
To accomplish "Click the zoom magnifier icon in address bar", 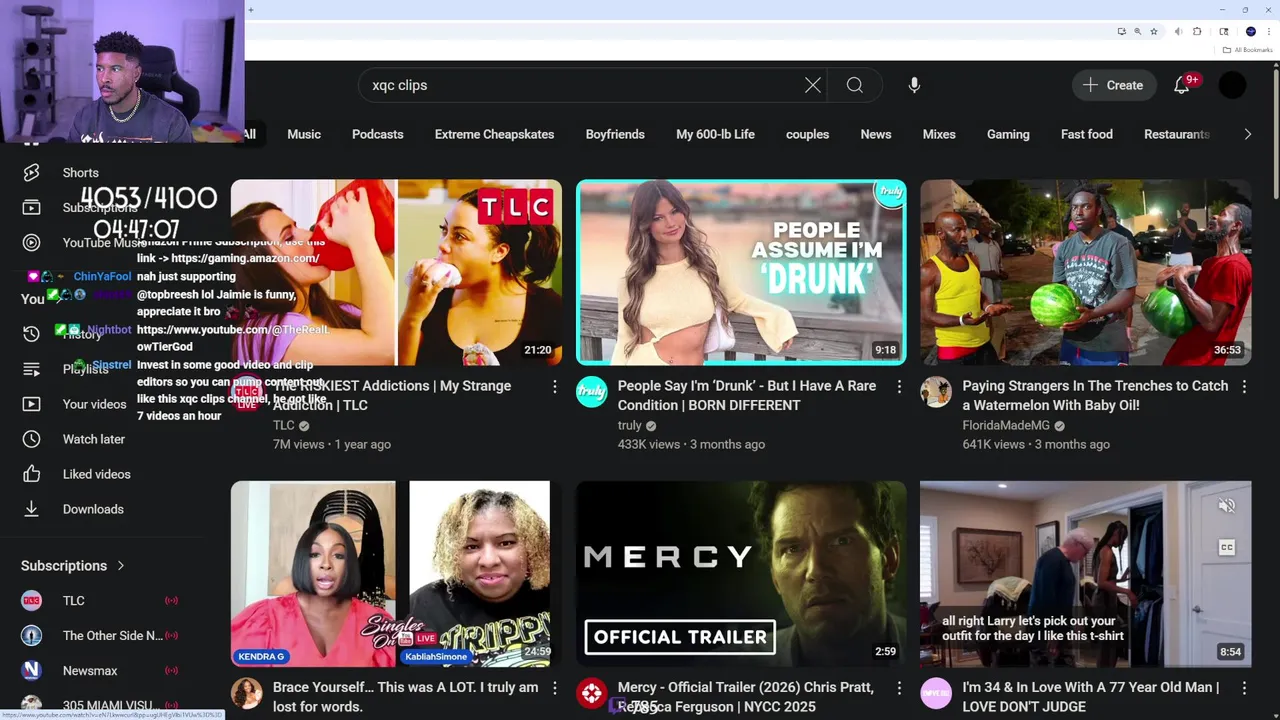I will pyautogui.click(x=1137, y=31).
